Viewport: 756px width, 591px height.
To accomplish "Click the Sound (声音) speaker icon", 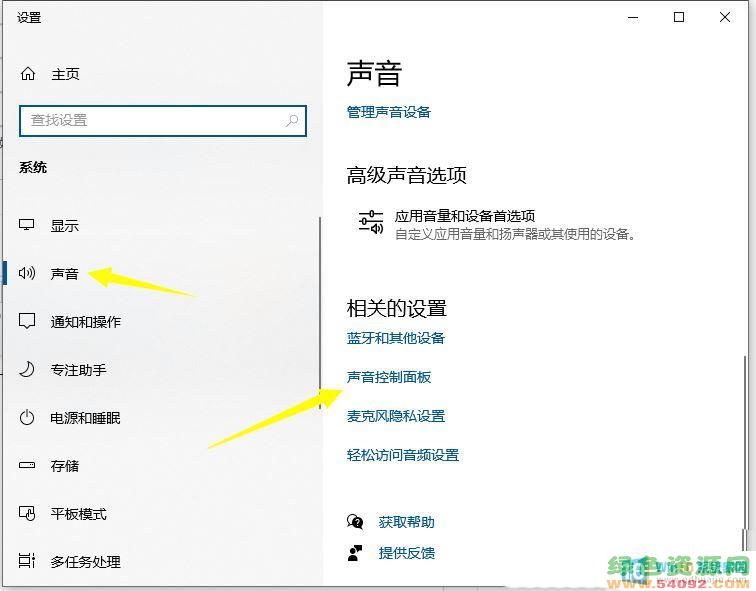I will click(x=27, y=273).
